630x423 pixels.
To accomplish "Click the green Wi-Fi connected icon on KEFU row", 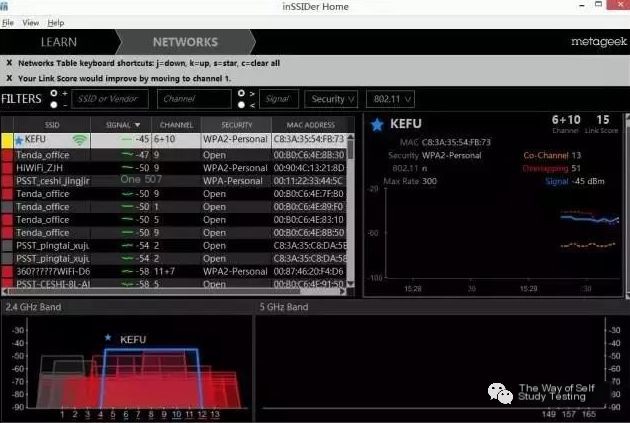I will tap(80, 140).
